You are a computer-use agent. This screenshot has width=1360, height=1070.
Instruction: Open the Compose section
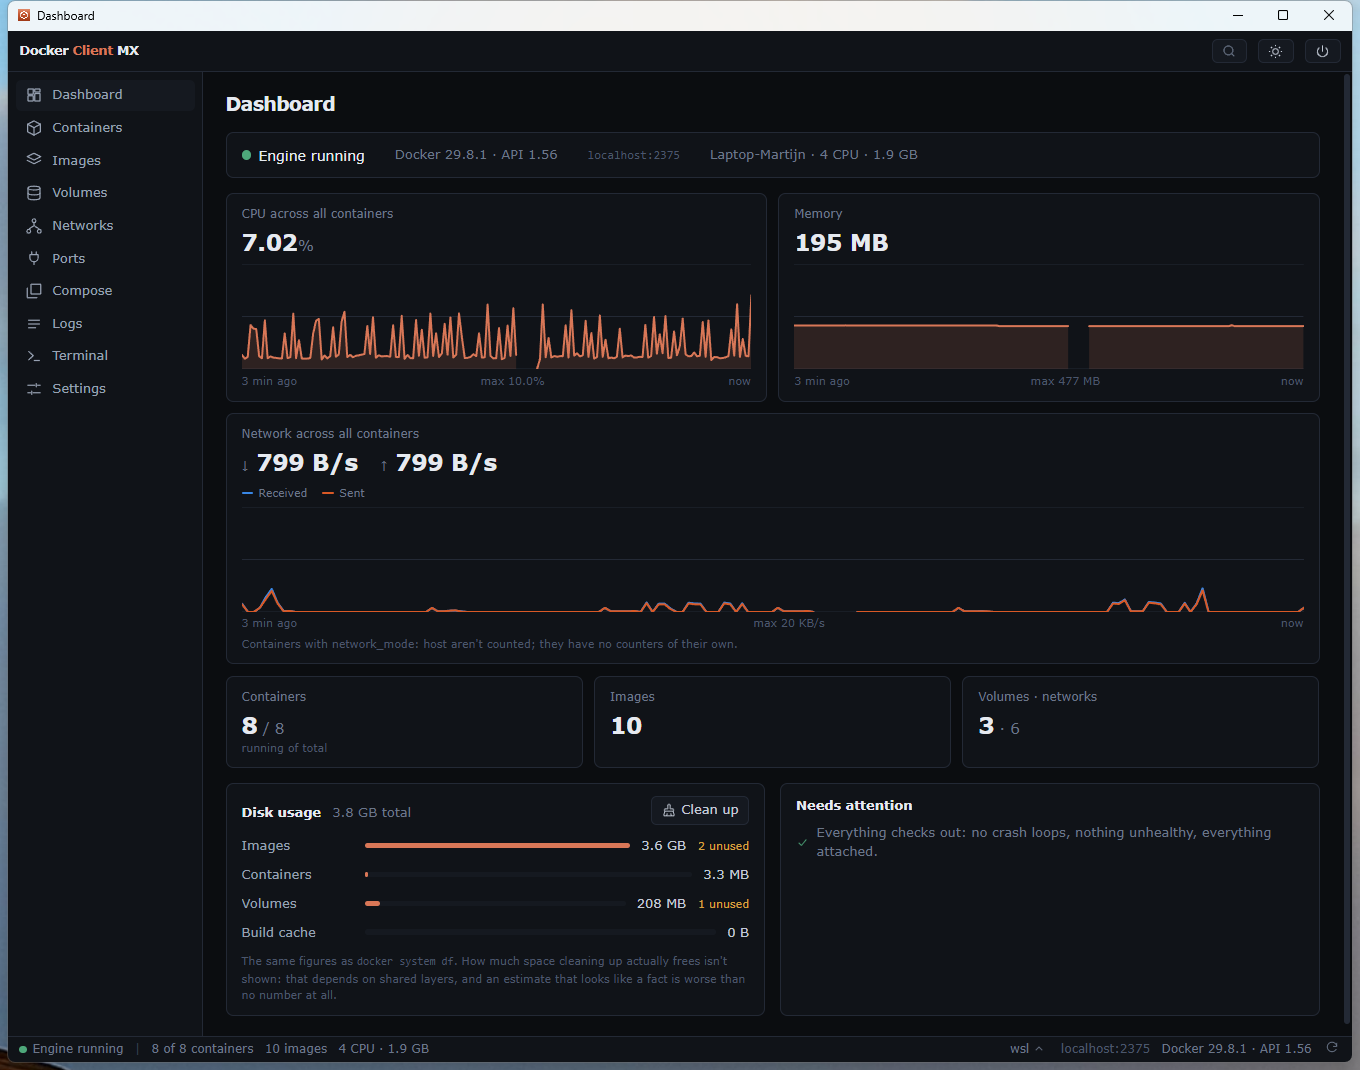point(105,291)
